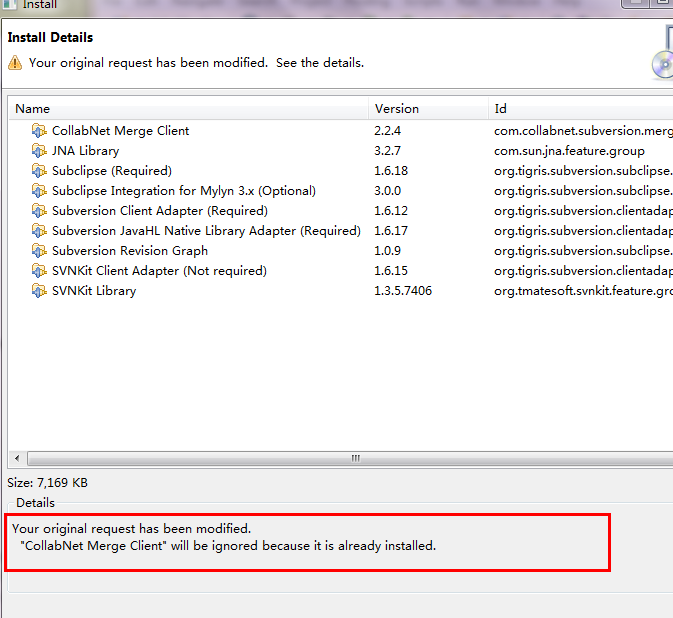Click the com.sun.jna.feature.group id
Image resolution: width=673 pixels, height=618 pixels.
tap(569, 151)
